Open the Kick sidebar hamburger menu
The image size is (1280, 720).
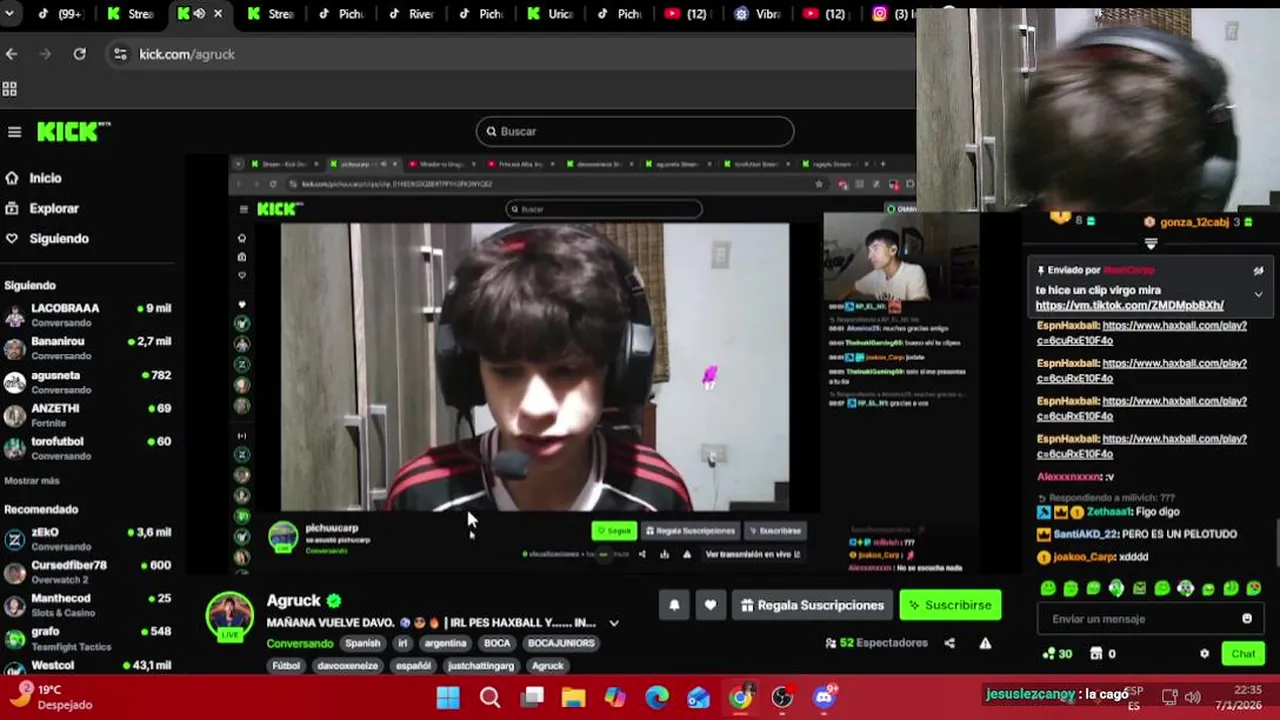click(14, 132)
